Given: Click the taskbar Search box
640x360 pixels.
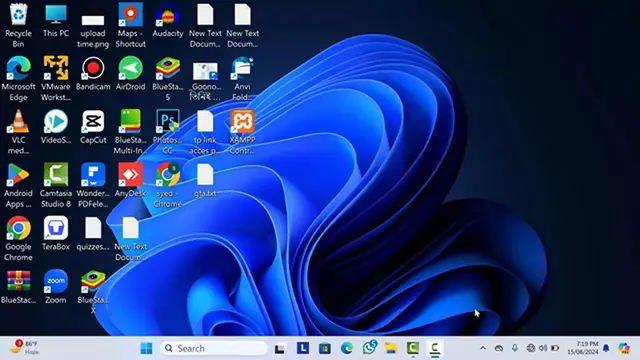Looking at the screenshot, I should [214, 348].
